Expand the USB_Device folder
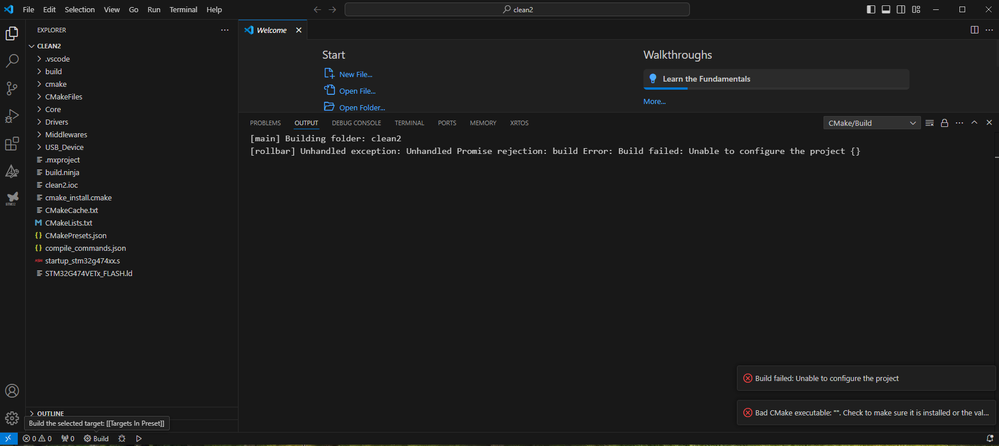999x446 pixels. (x=131, y=147)
